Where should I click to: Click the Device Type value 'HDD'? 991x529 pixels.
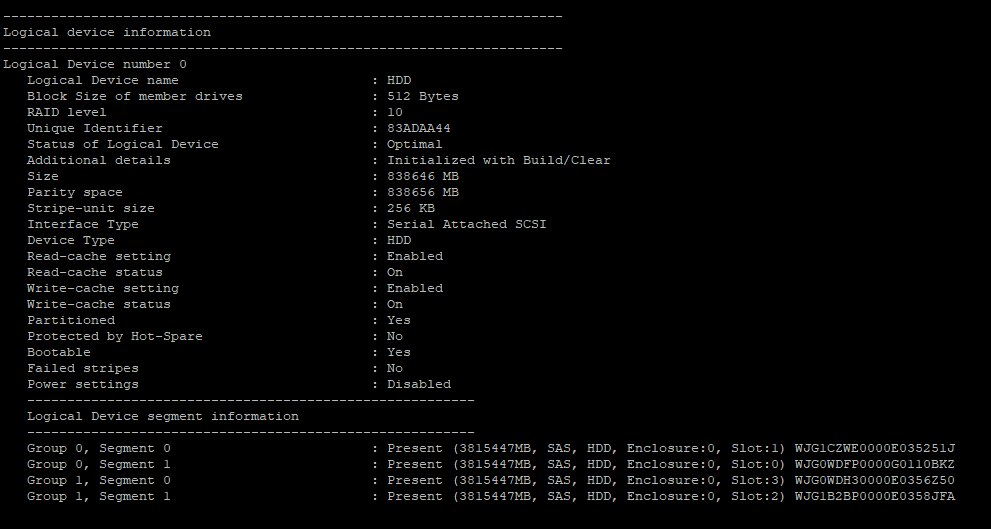[x=399, y=240]
